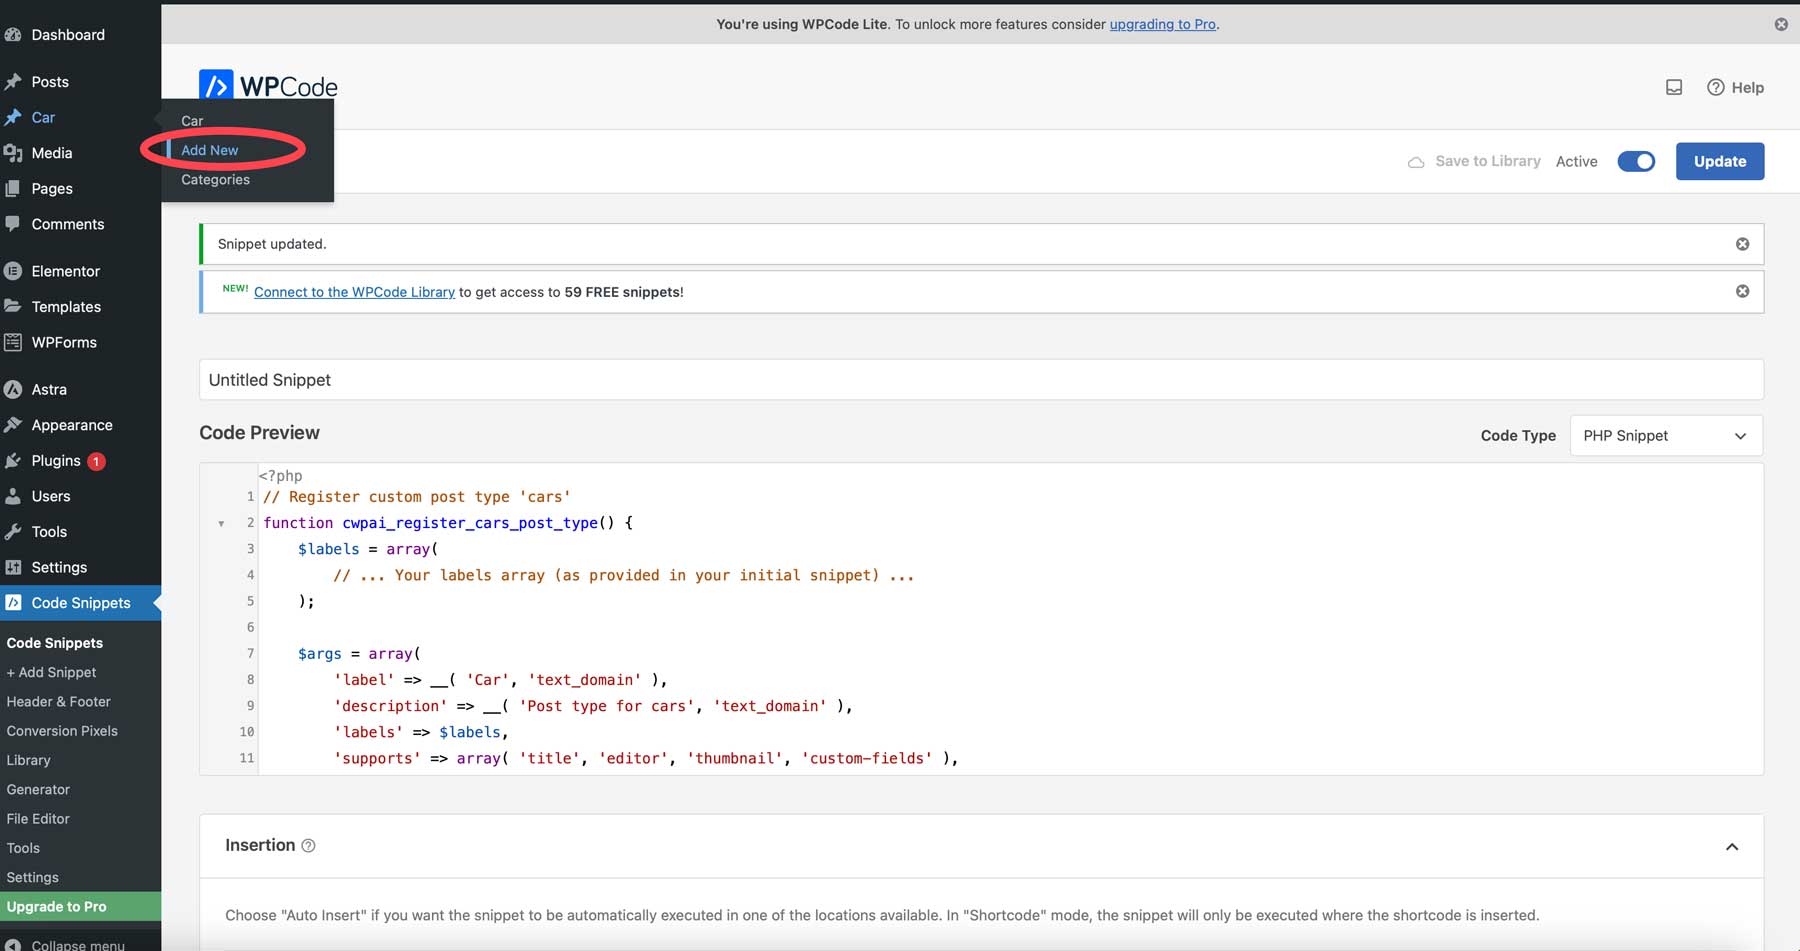1800x951 pixels.
Task: Collapse the Insertion section
Action: coord(1731,847)
